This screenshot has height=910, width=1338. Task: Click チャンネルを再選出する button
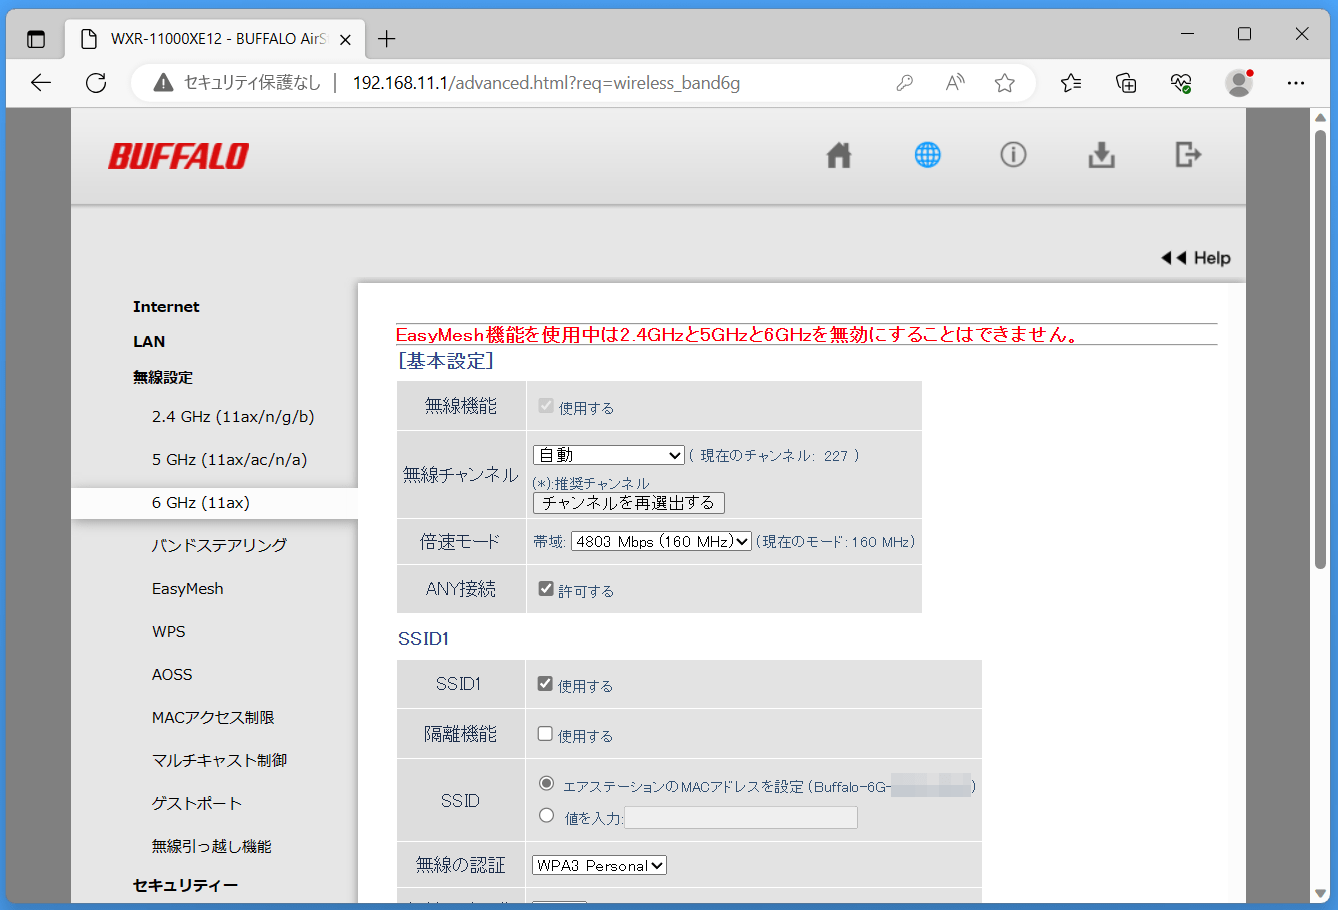coord(628,503)
